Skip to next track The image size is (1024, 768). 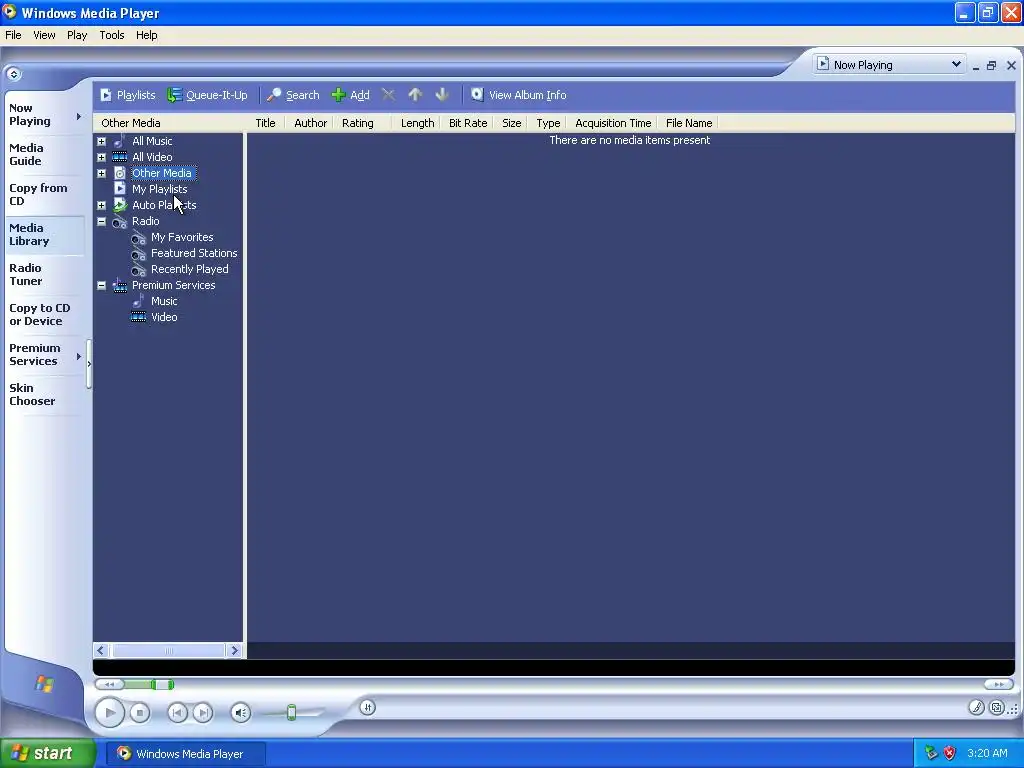[203, 712]
